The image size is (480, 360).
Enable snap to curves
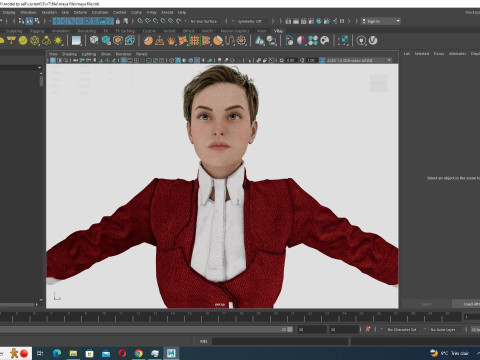point(148,21)
